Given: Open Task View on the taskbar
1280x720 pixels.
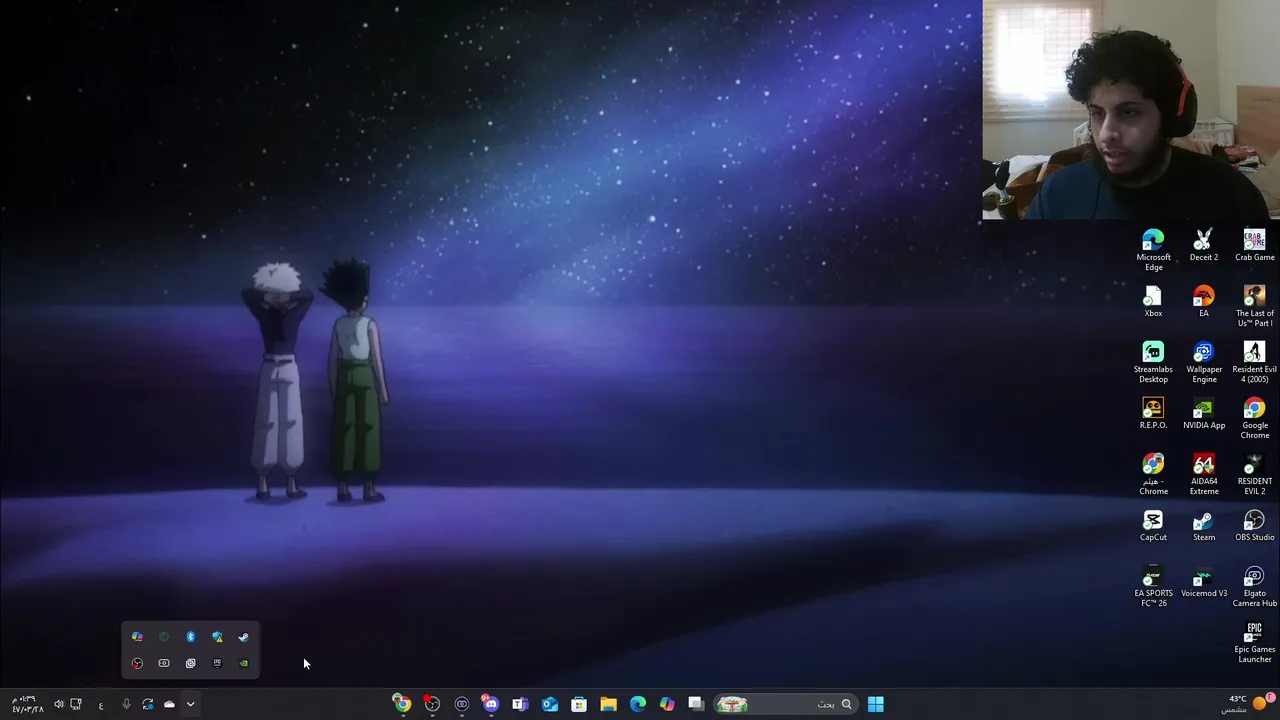Looking at the screenshot, I should click(x=696, y=704).
